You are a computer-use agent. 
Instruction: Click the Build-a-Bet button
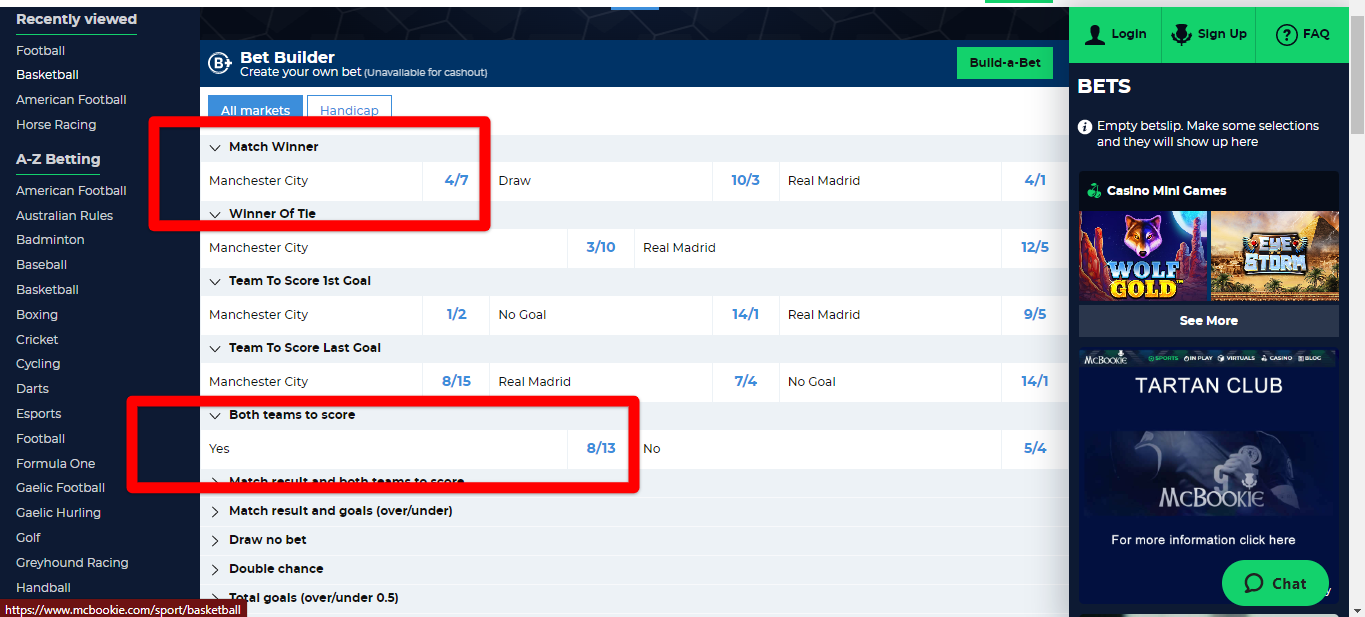(x=1005, y=63)
